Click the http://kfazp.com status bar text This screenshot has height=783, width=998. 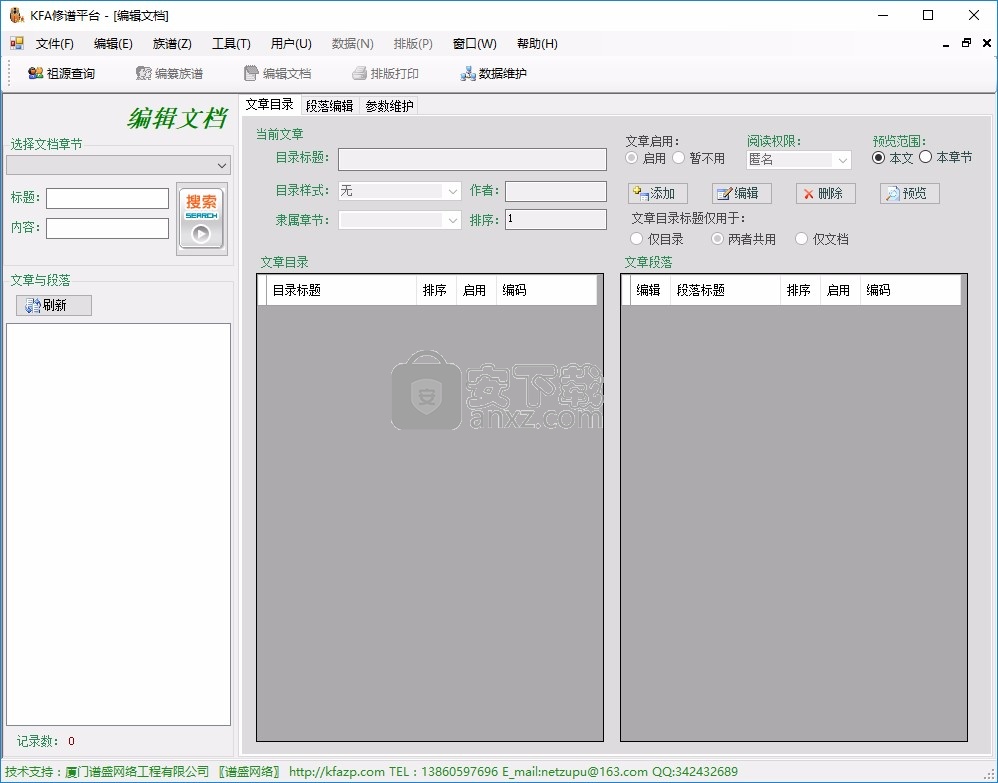[x=337, y=772]
